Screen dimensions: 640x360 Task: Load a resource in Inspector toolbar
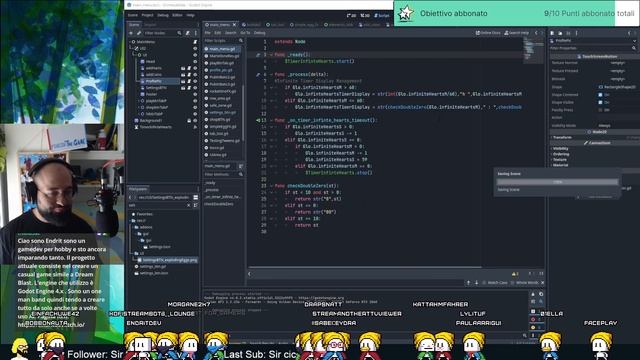(x=560, y=33)
